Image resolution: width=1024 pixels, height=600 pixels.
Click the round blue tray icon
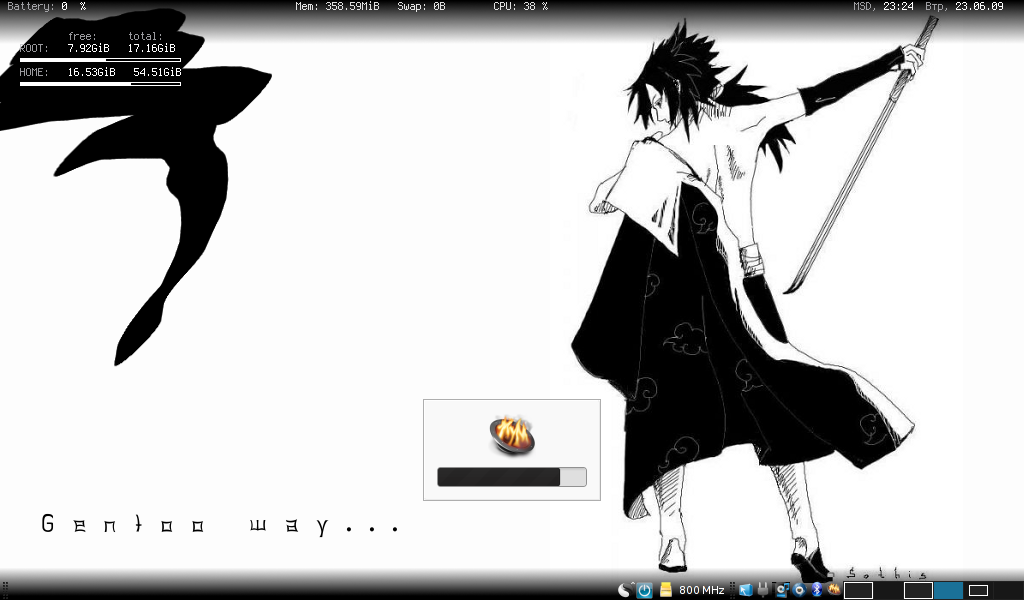coord(799,590)
